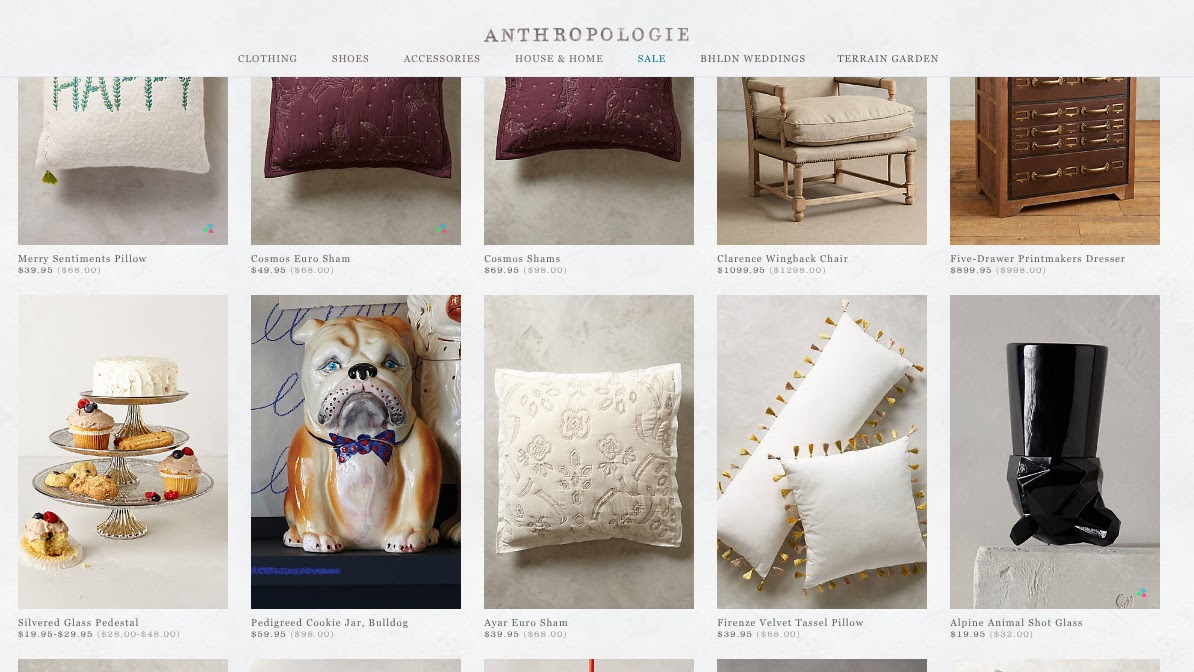Click the Cosmos Shams product title
1194x672 pixels.
click(522, 258)
